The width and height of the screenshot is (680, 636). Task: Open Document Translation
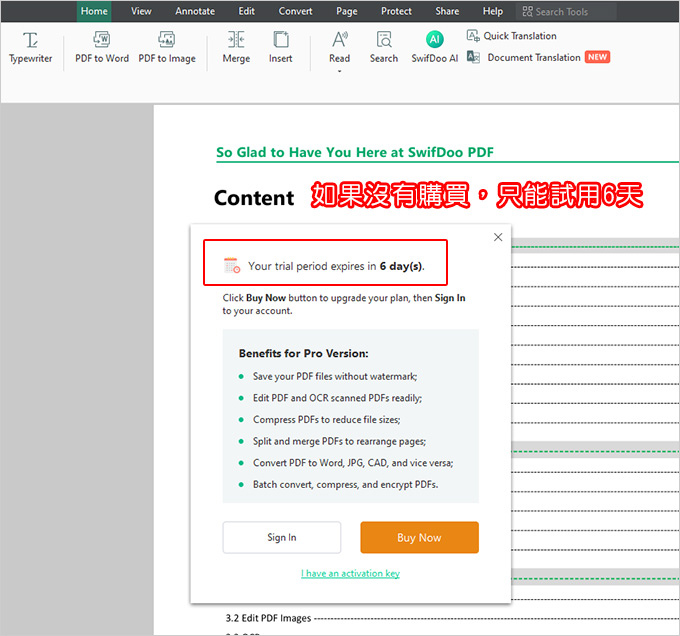[x=538, y=57]
